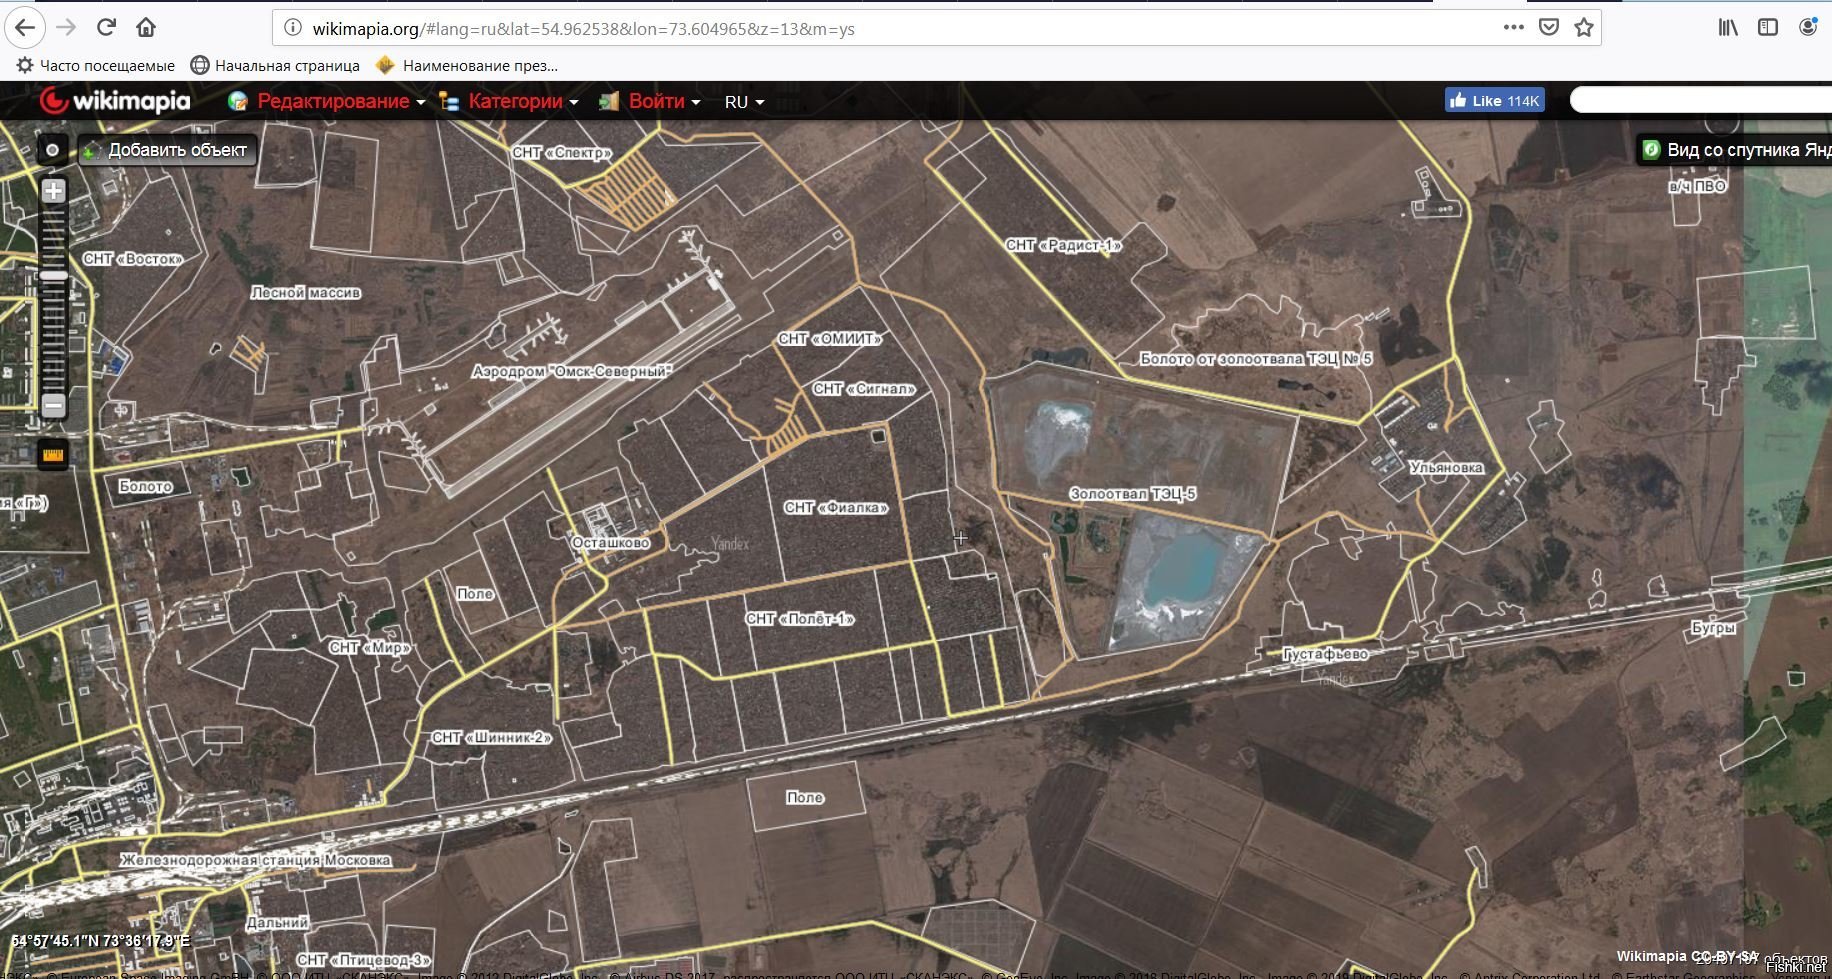Toggle the Firefox sidebar view

(x=1768, y=28)
